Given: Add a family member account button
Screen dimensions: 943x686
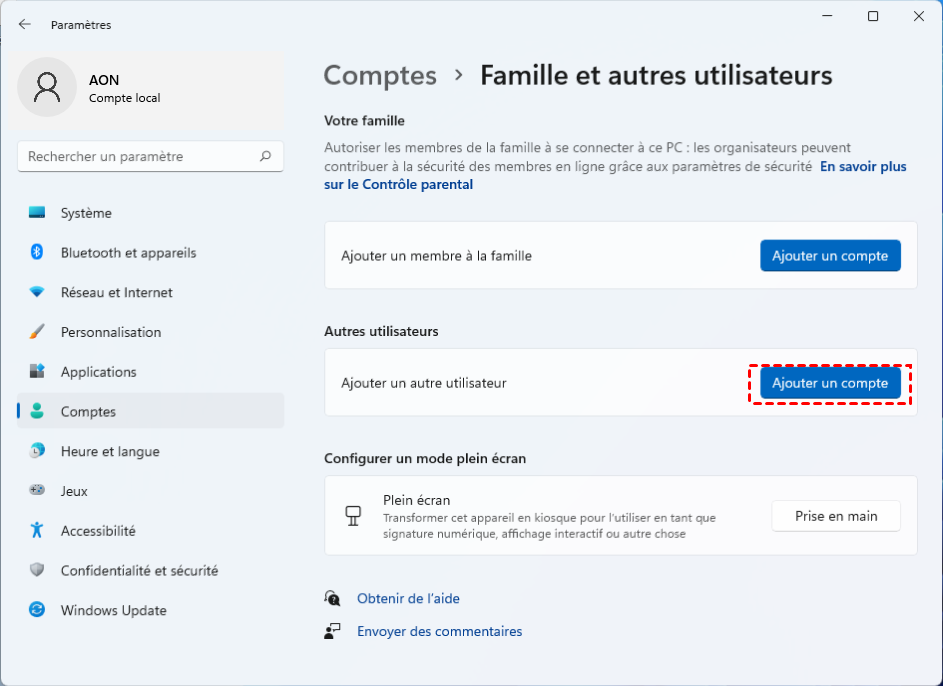Looking at the screenshot, I should (x=830, y=256).
